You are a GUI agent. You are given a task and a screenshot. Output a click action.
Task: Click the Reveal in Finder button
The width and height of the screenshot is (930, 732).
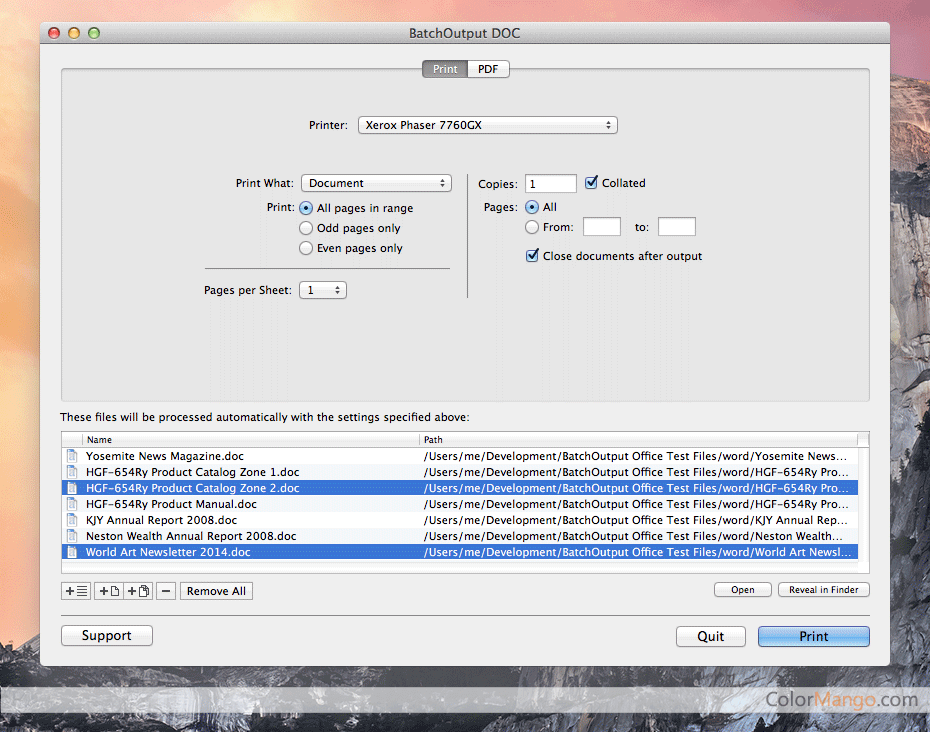tap(823, 589)
